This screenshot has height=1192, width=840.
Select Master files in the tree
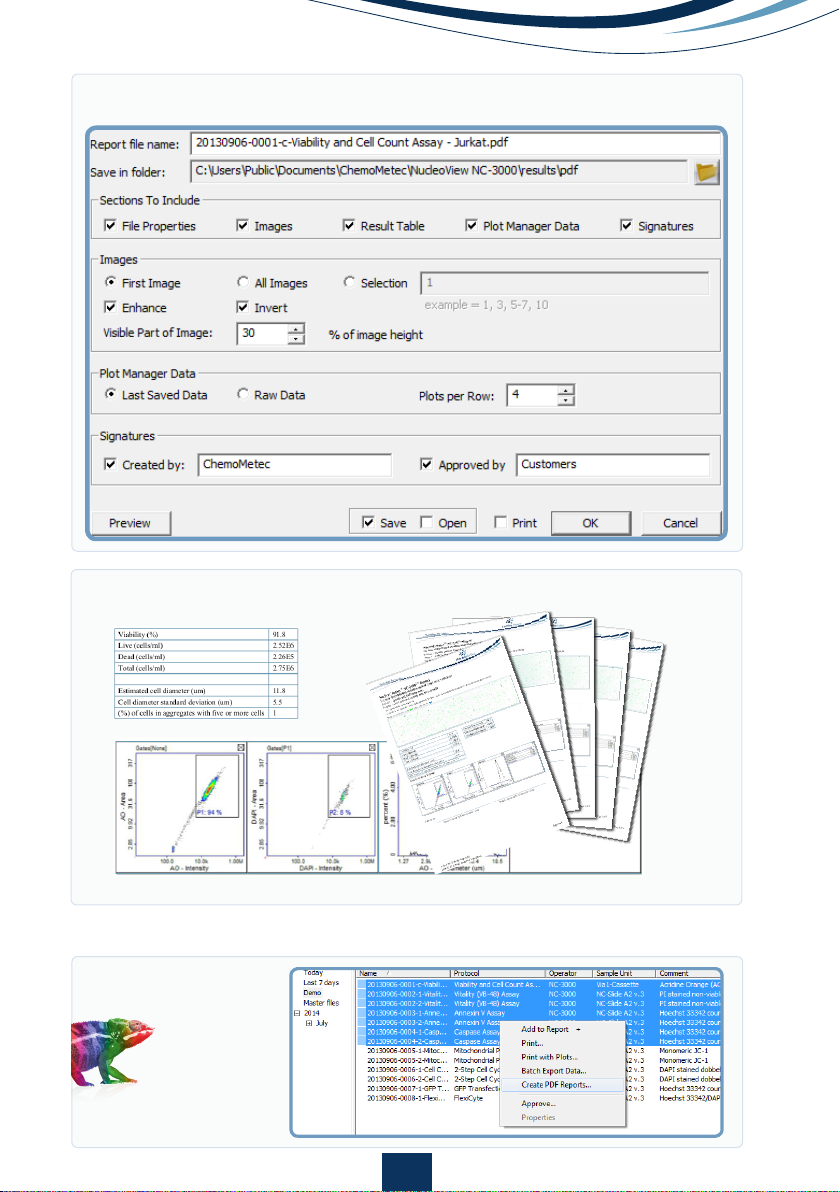pyautogui.click(x=321, y=1003)
